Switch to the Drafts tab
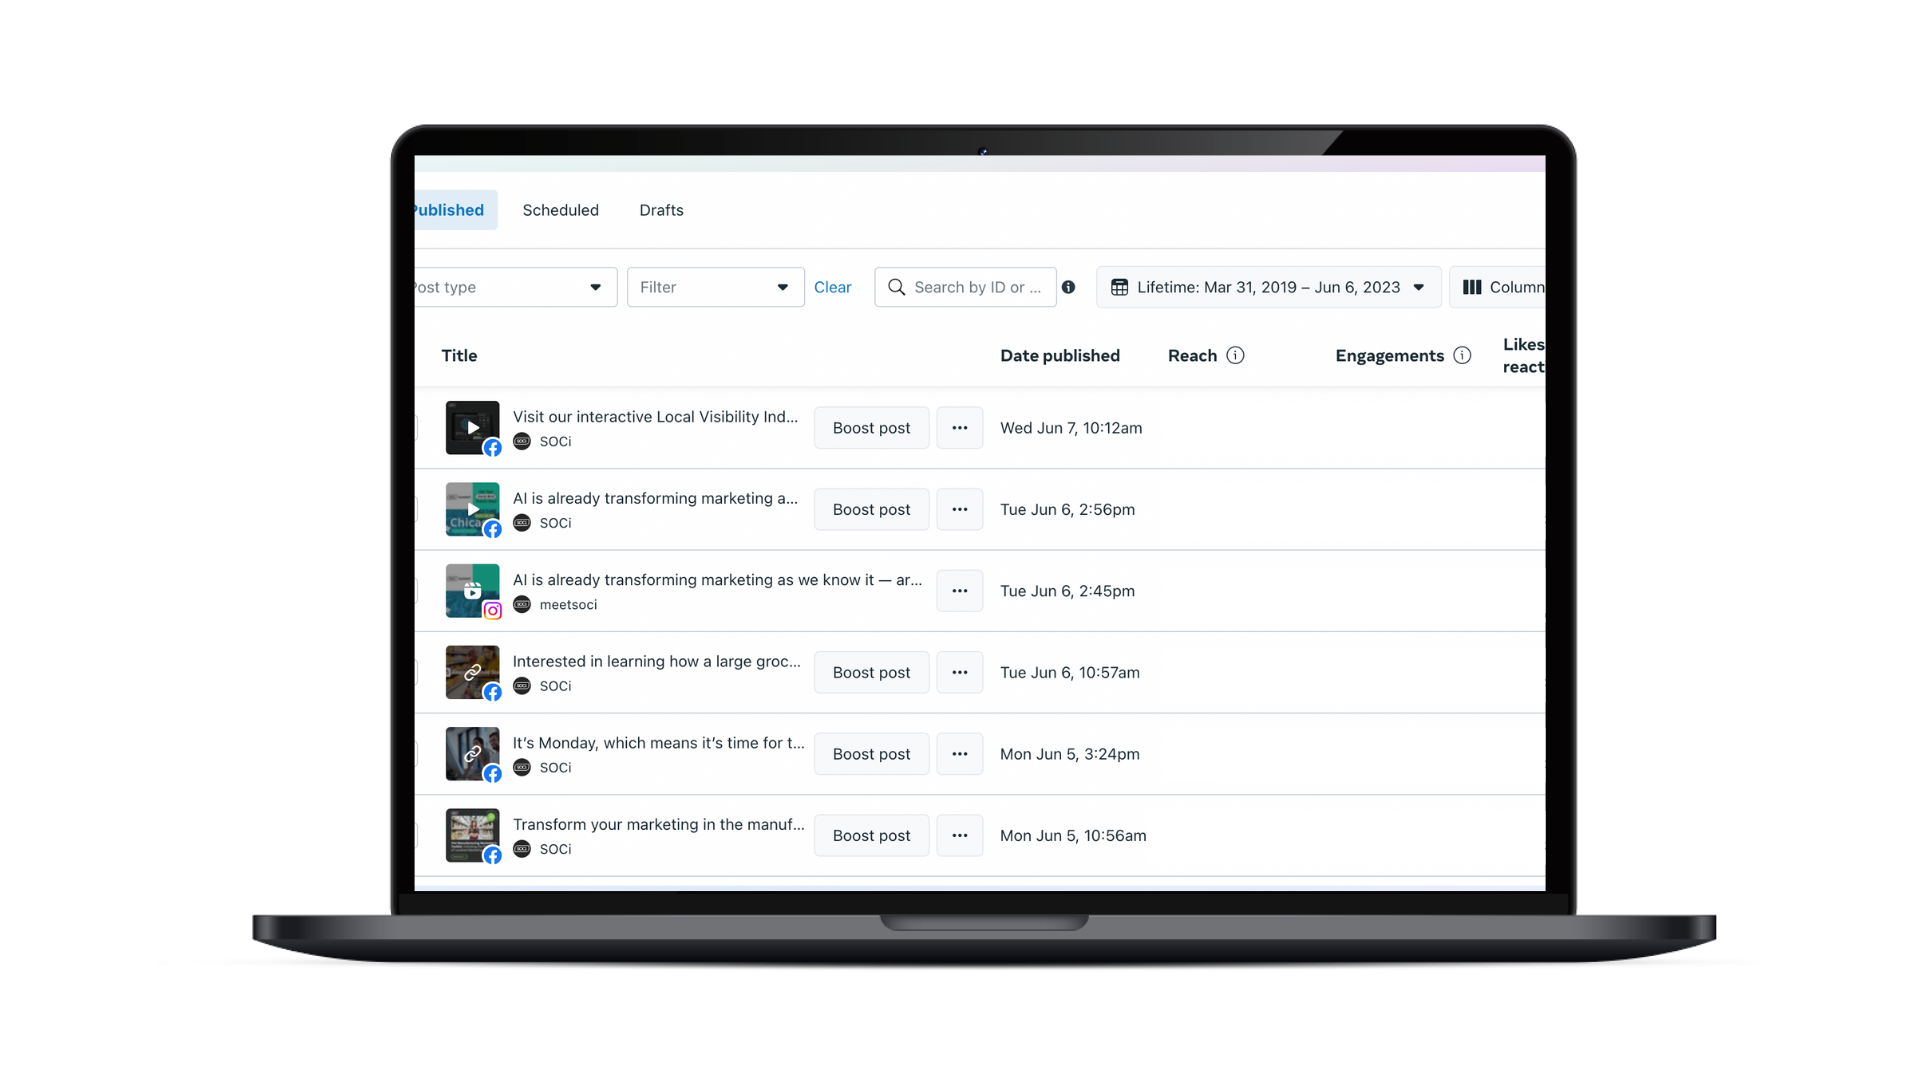This screenshot has height=1080, width=1920. (x=662, y=210)
